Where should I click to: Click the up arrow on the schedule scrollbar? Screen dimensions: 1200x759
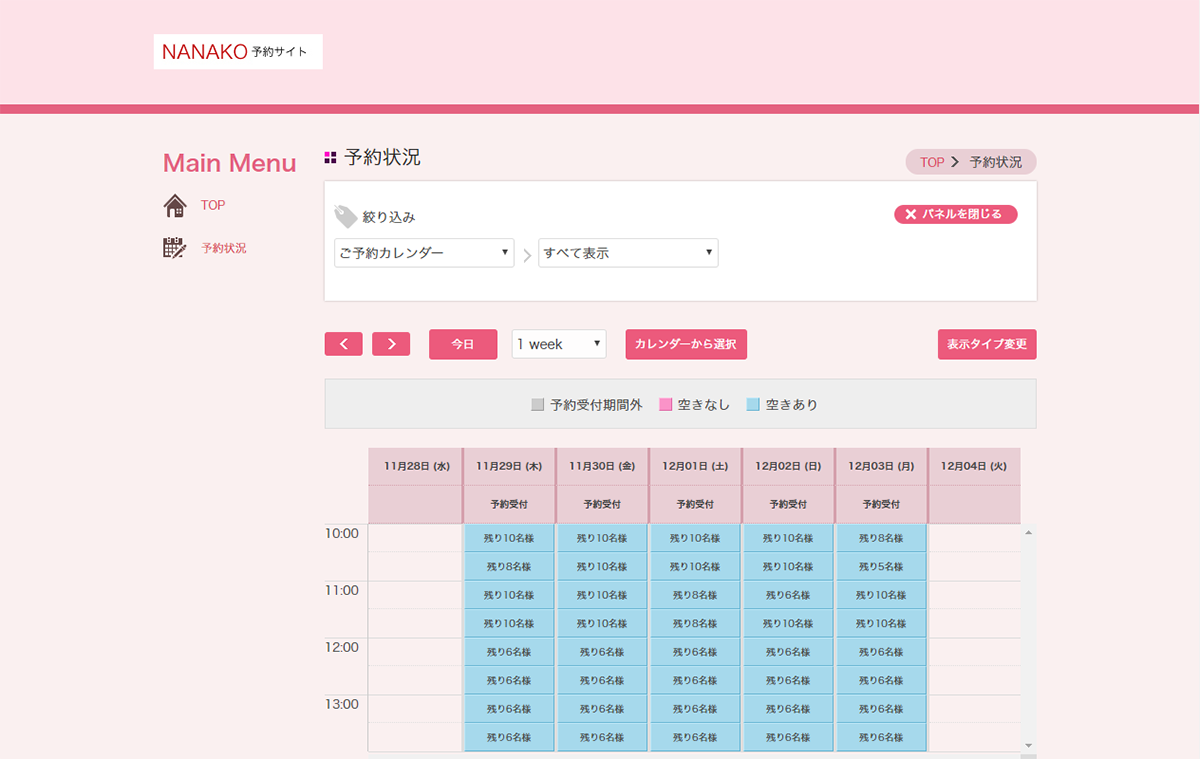[1028, 533]
